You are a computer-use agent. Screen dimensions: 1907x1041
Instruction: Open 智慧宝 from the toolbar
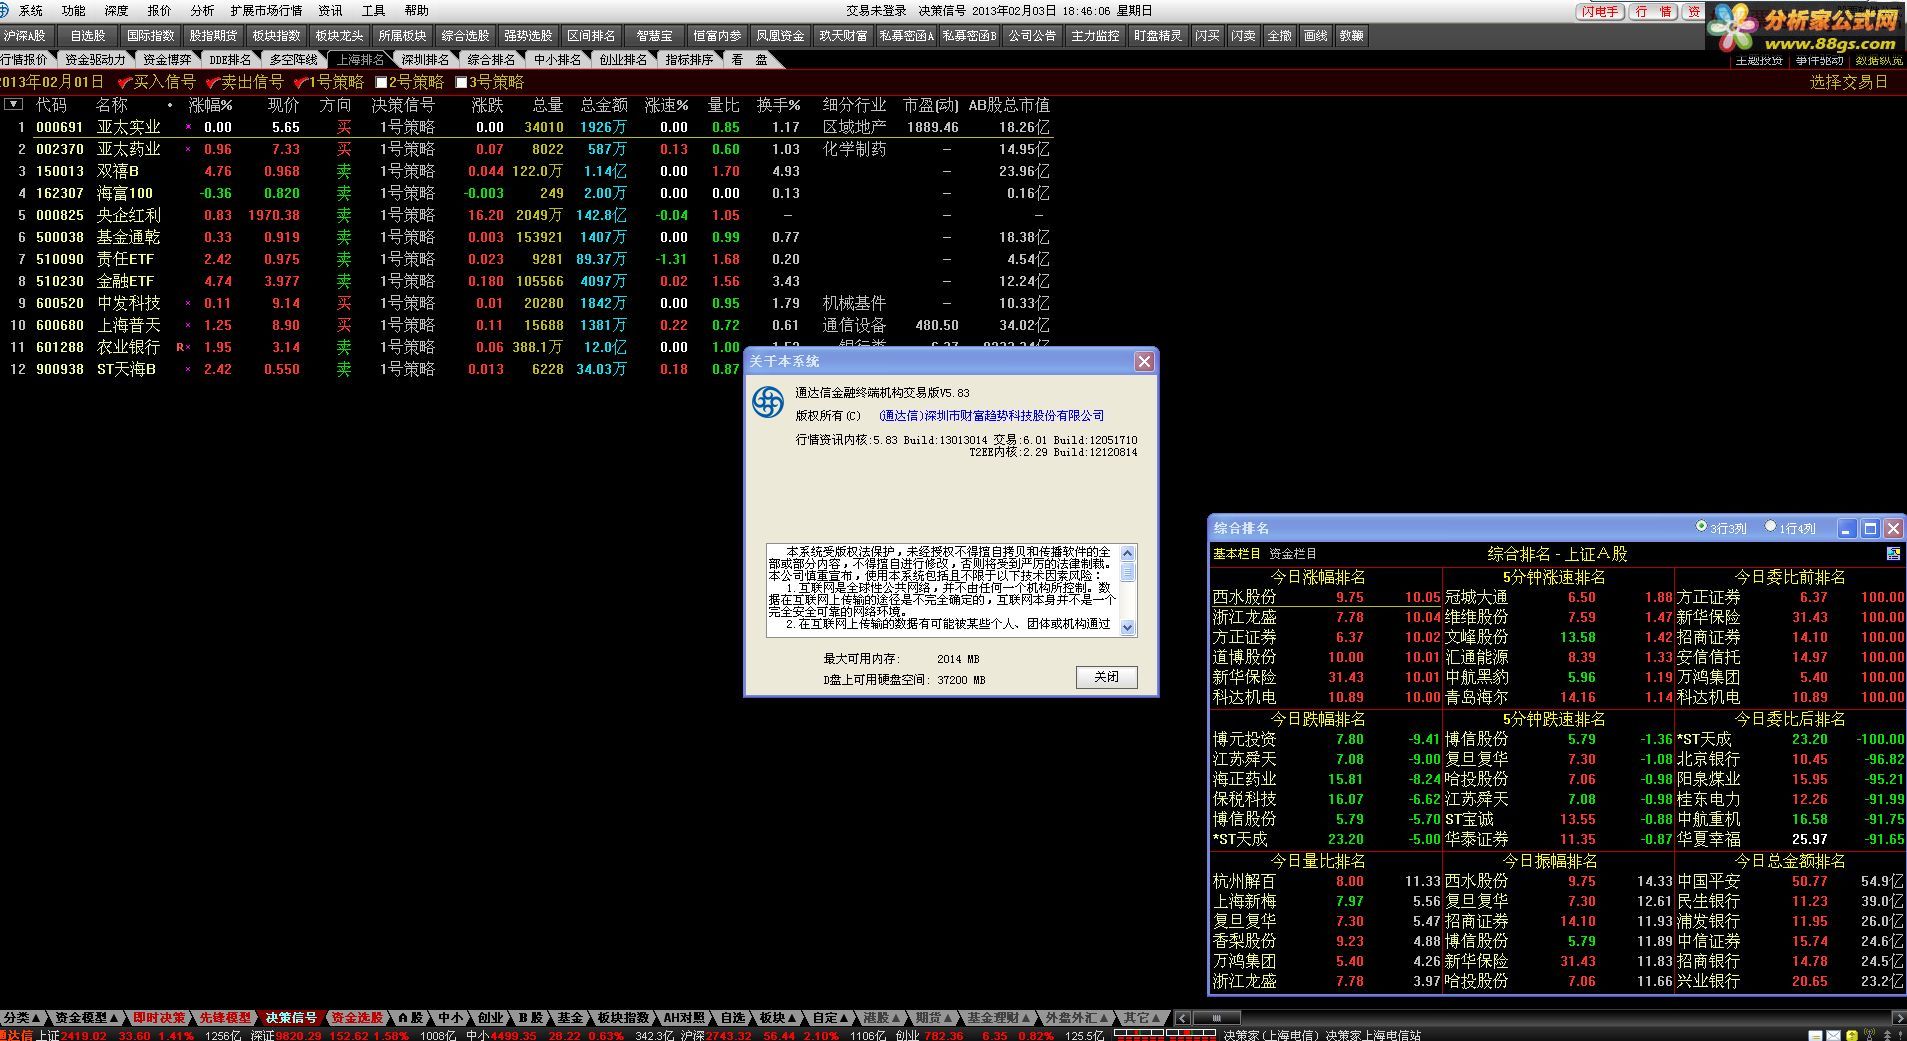coord(655,36)
